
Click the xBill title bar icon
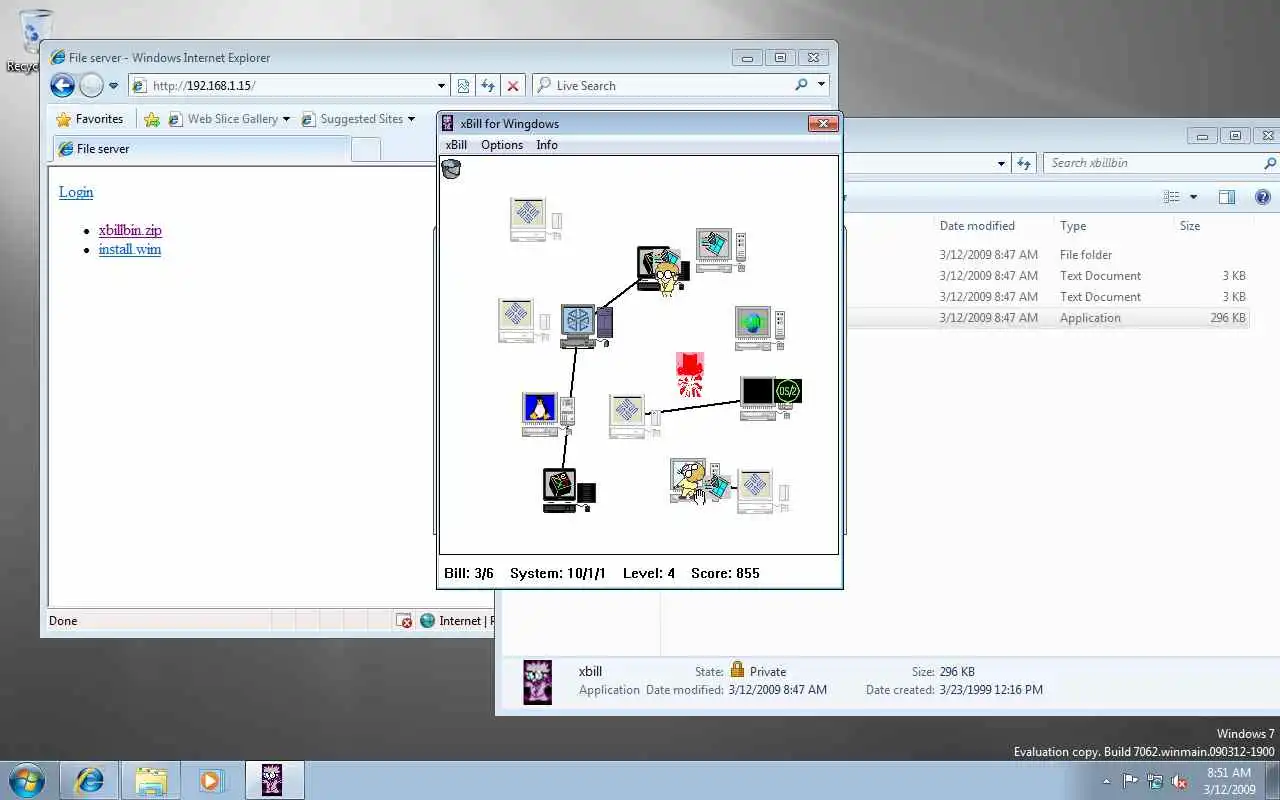click(x=448, y=123)
